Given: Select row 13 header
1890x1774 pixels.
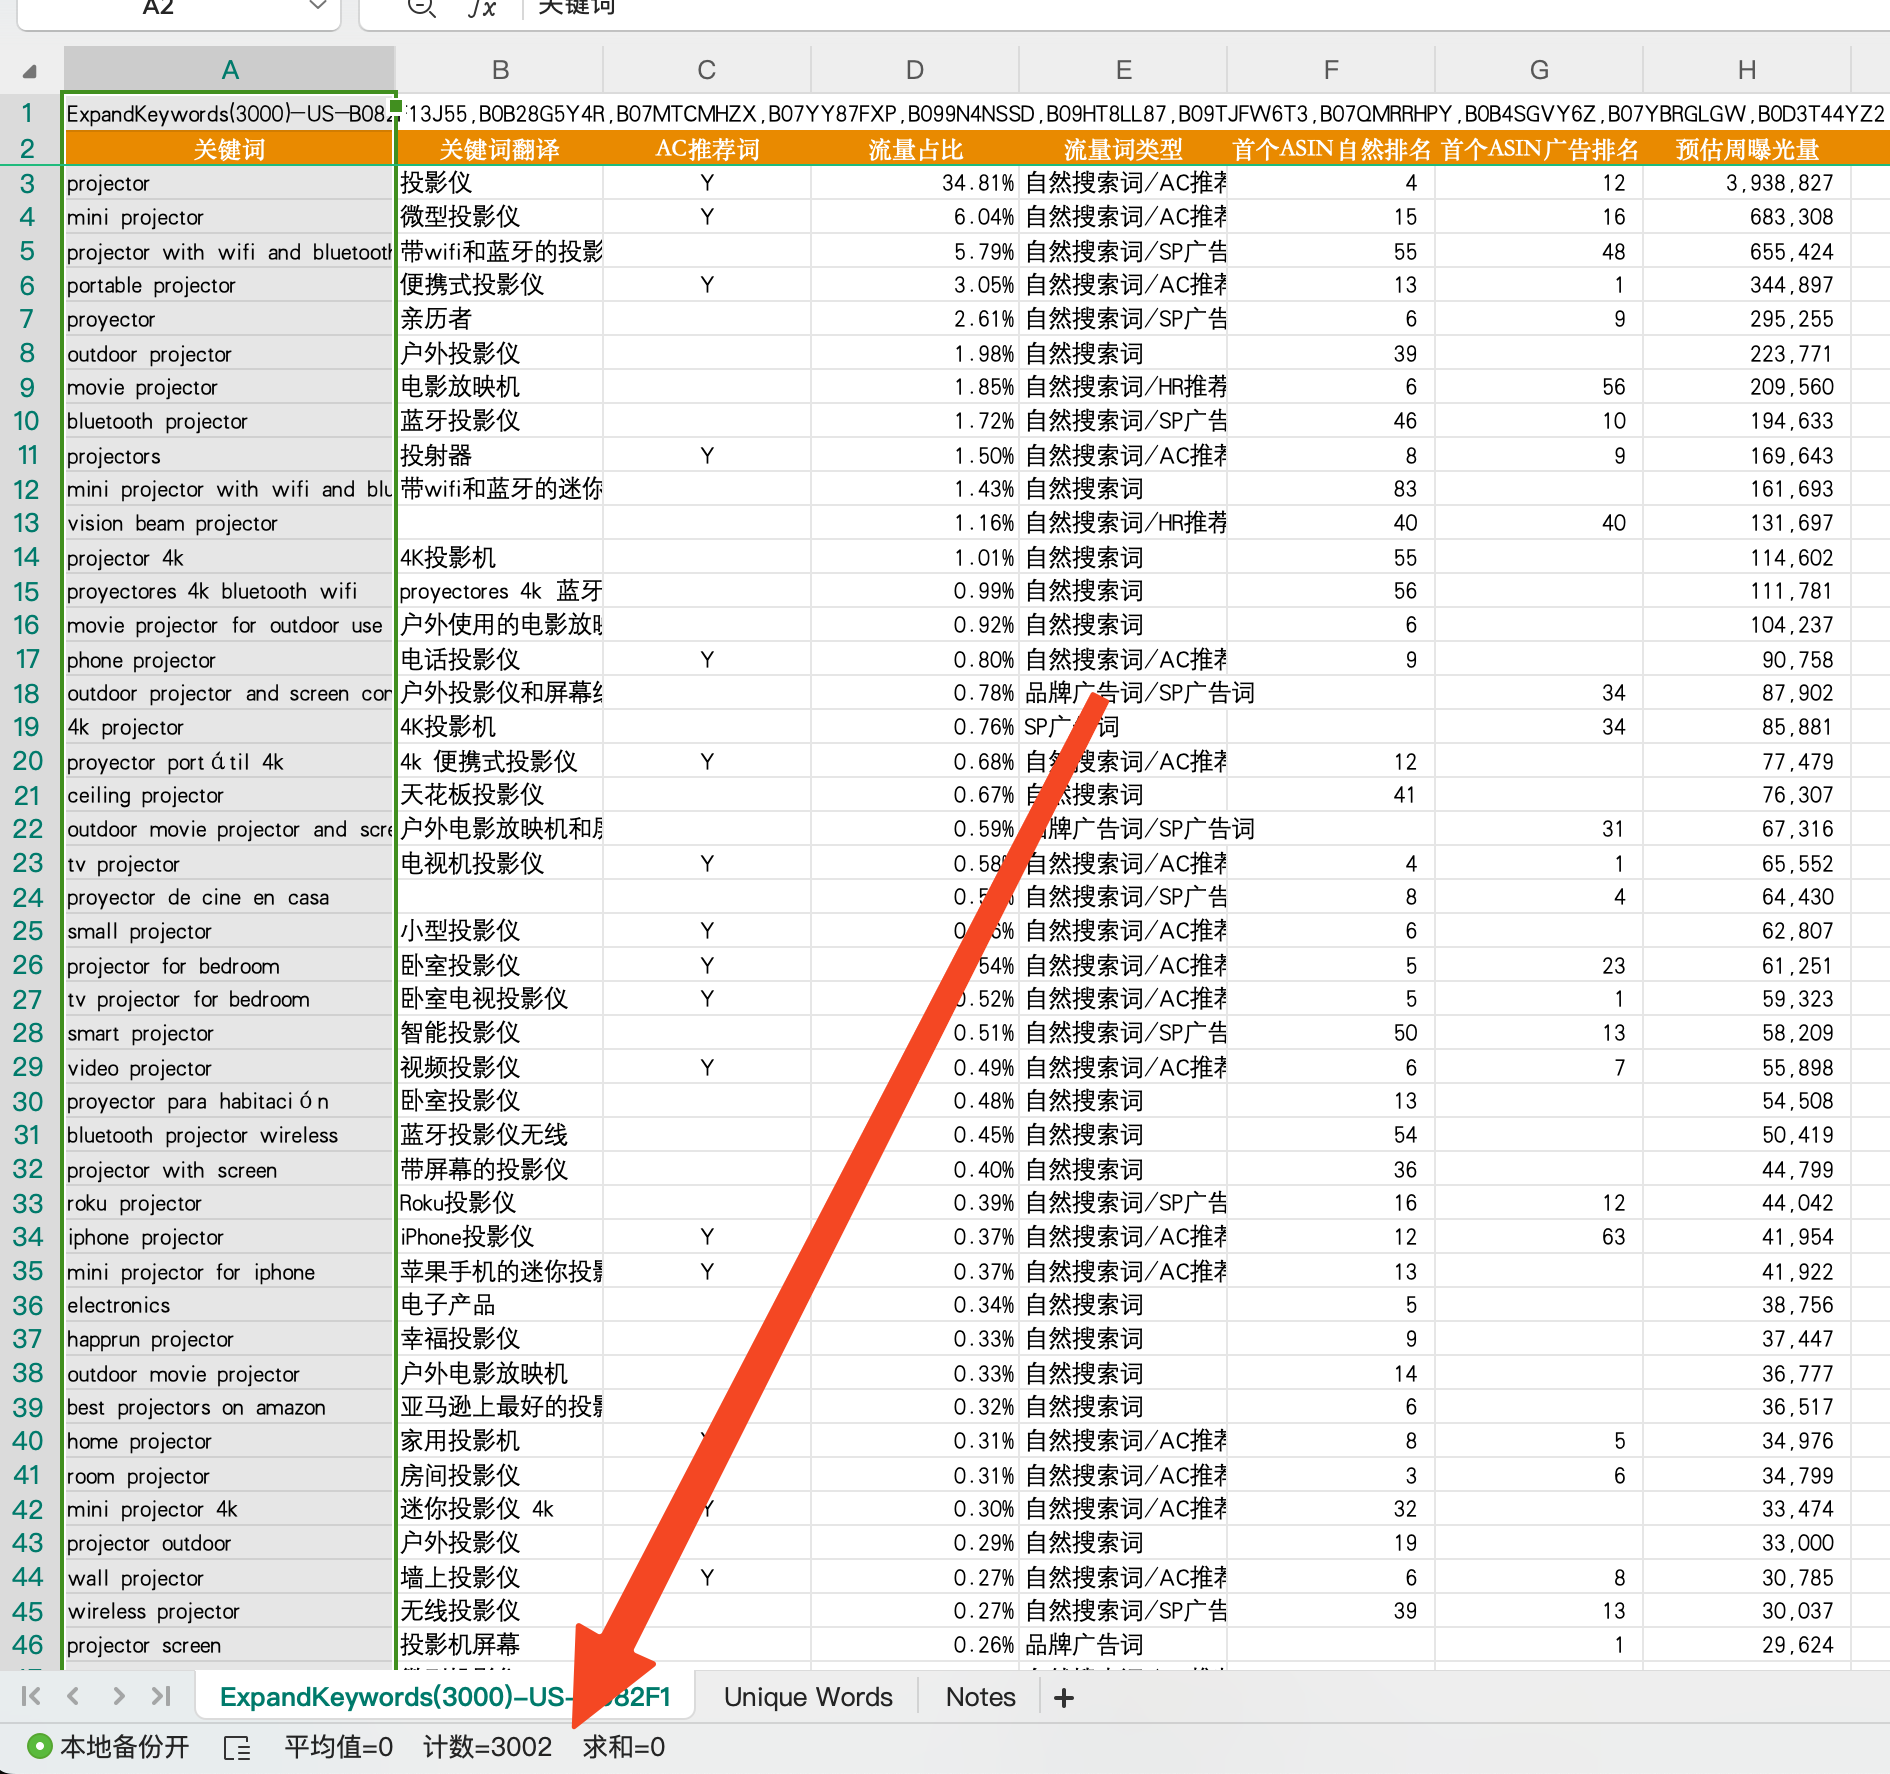Looking at the screenshot, I should pos(27,523).
